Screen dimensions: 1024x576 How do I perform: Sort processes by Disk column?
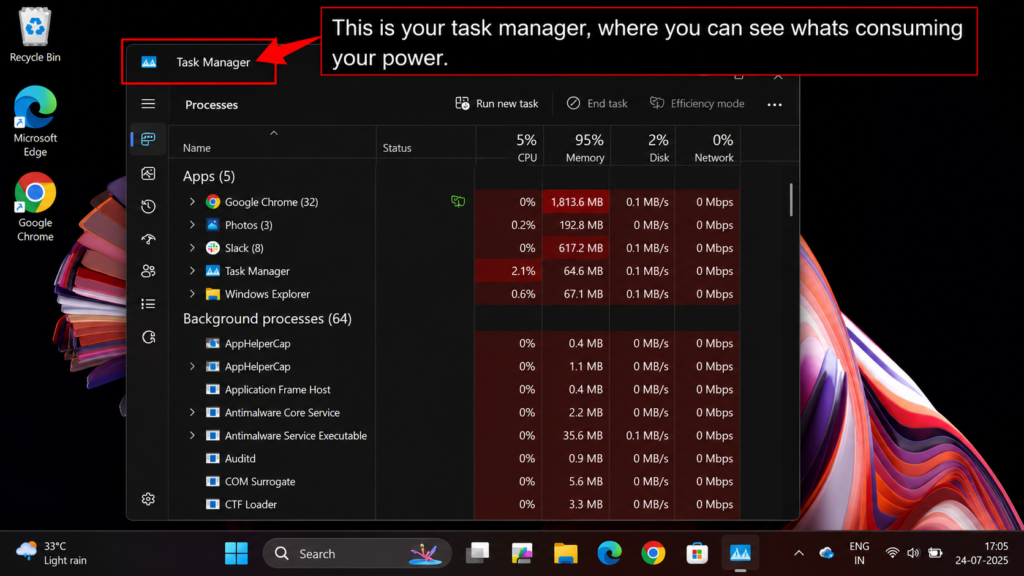point(643,147)
